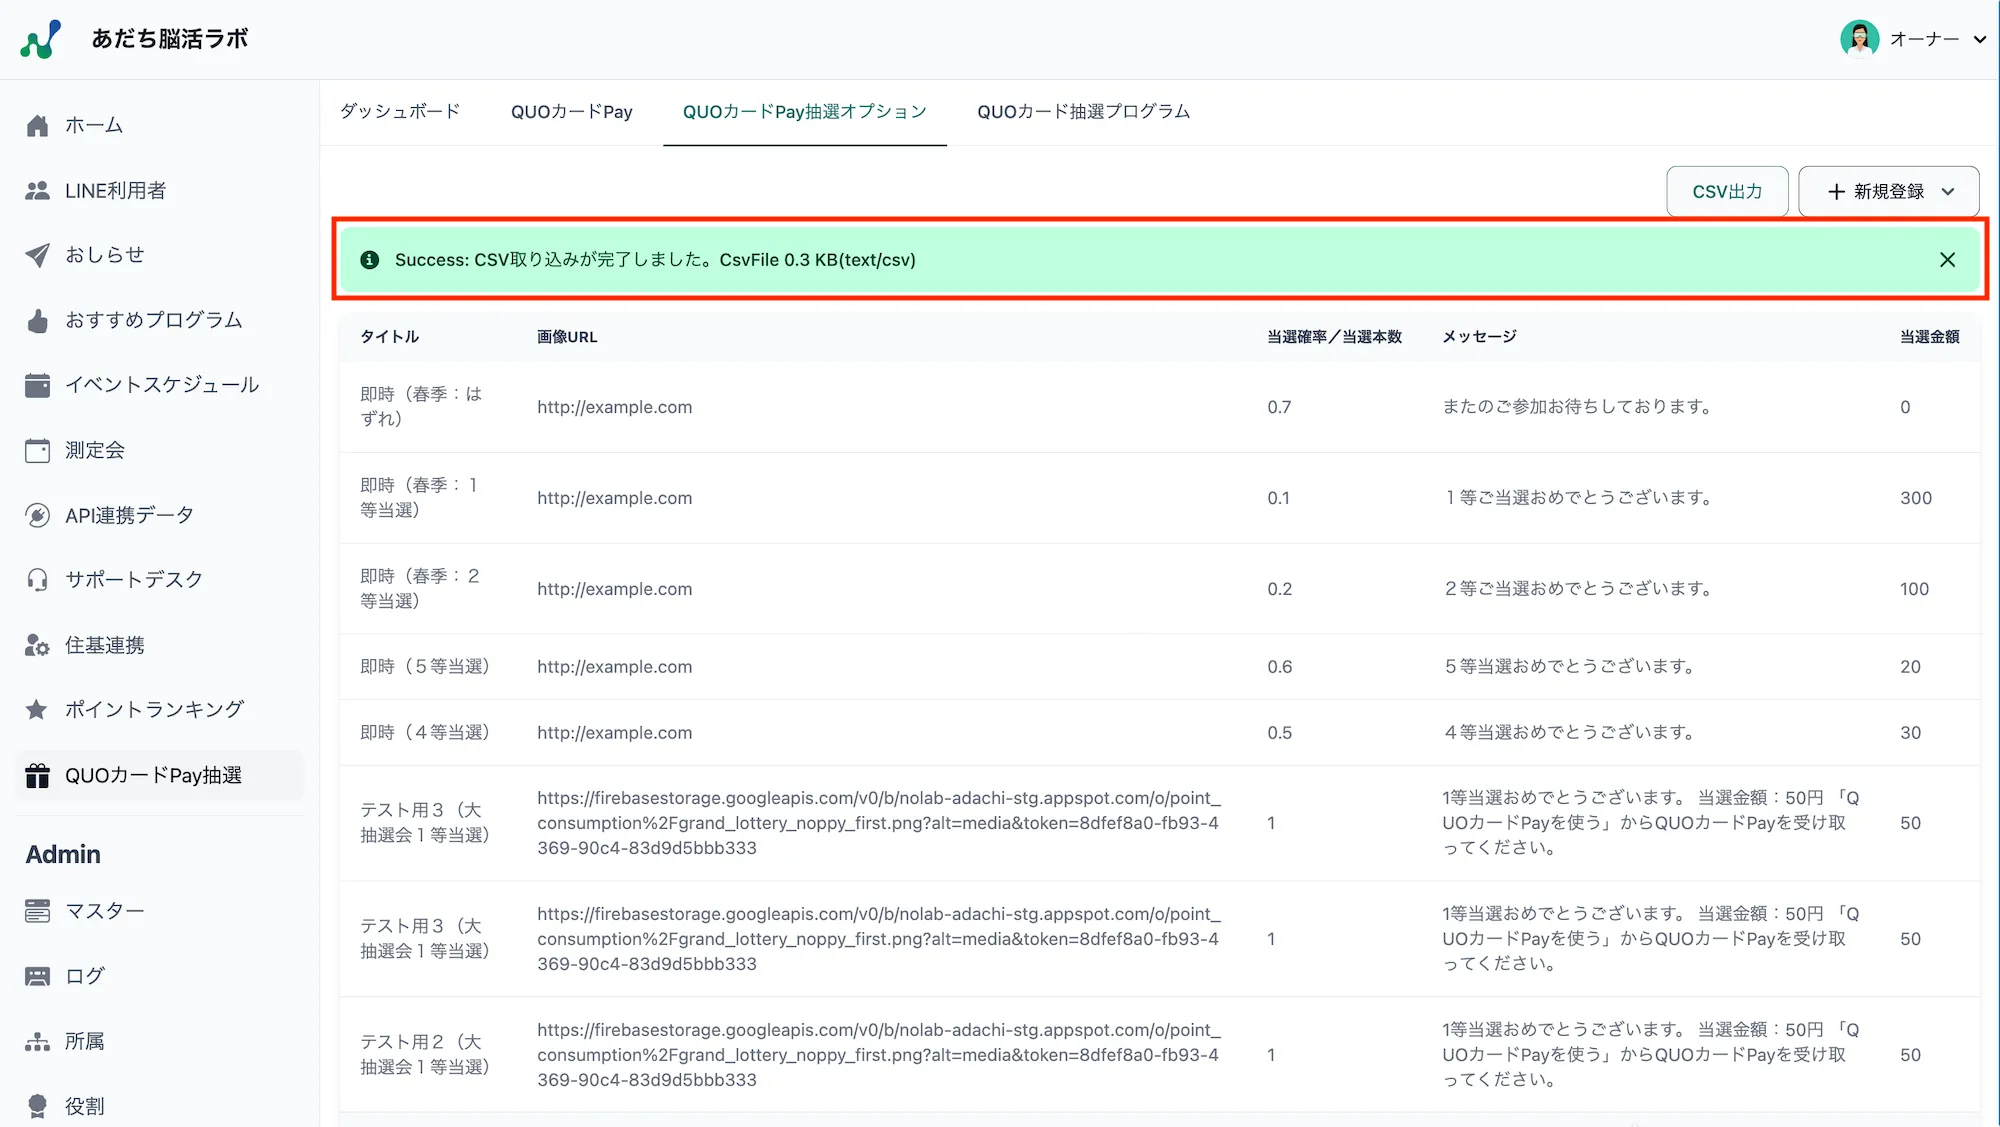Open LINE利用者 from the sidebar icon
Image resolution: width=2000 pixels, height=1127 pixels.
pyautogui.click(x=37, y=190)
